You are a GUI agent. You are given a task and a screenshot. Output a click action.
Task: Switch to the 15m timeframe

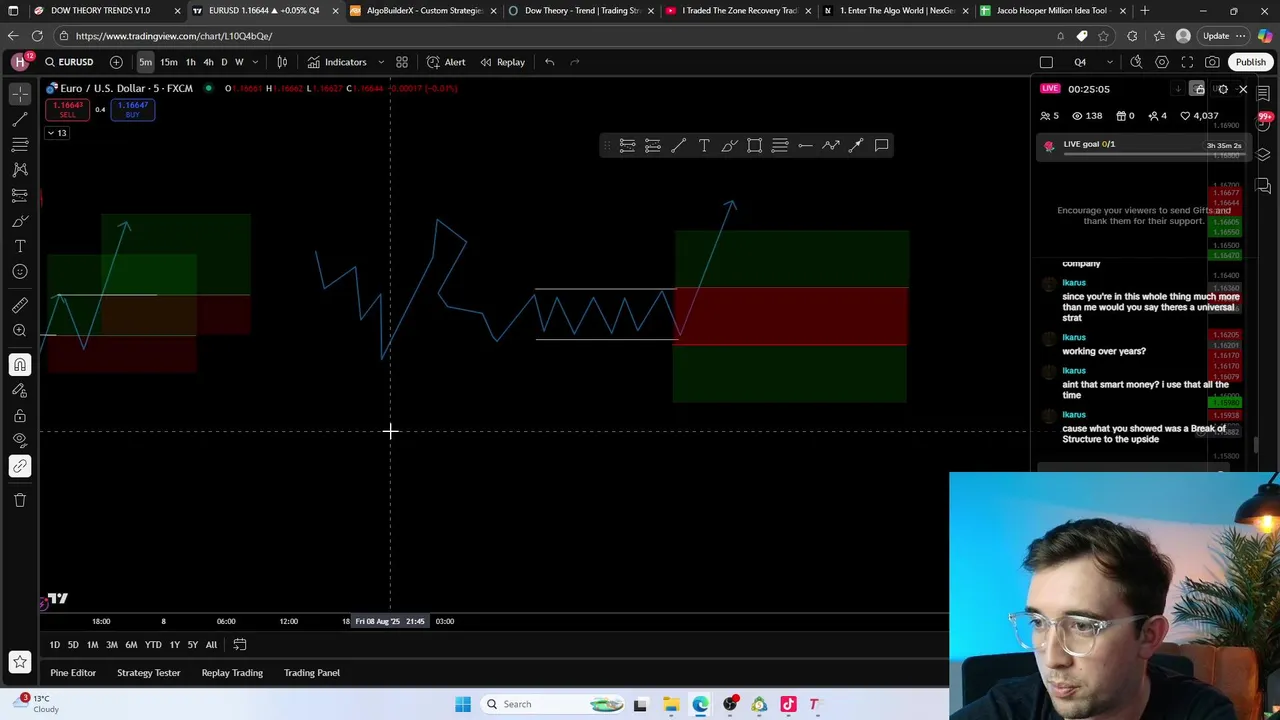pyautogui.click(x=169, y=62)
